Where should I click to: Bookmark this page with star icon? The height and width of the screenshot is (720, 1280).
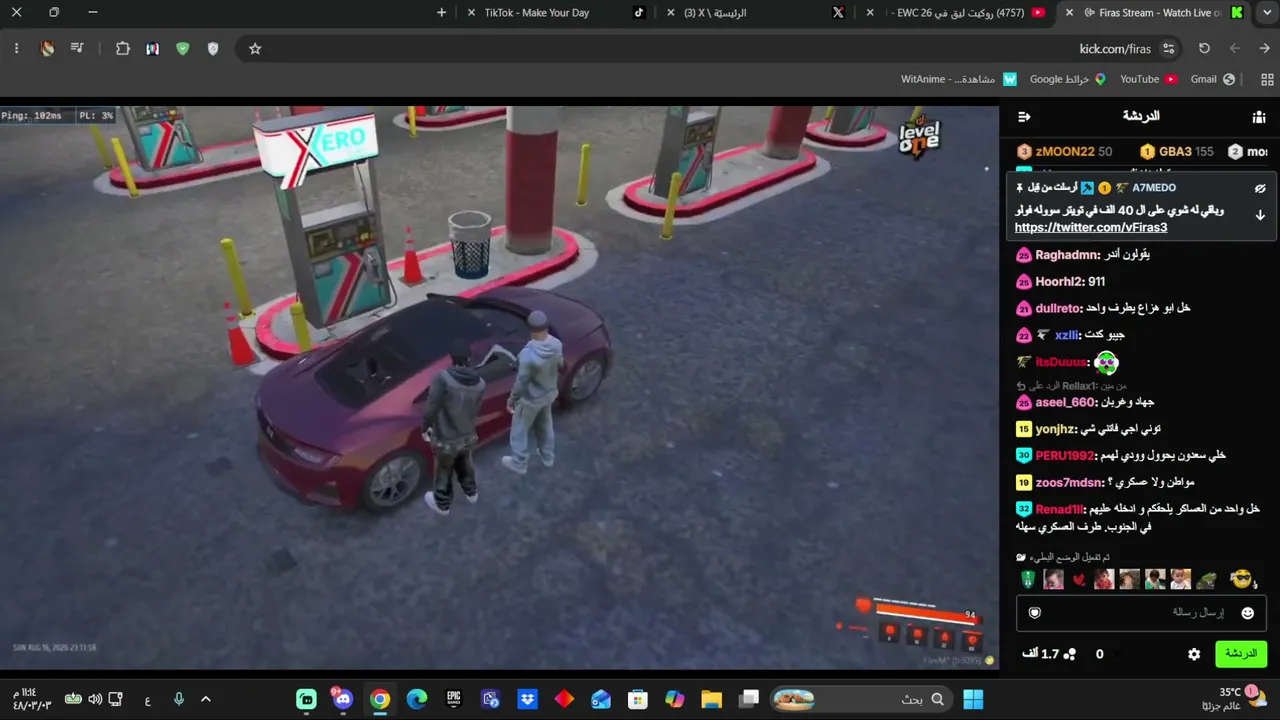[255, 48]
